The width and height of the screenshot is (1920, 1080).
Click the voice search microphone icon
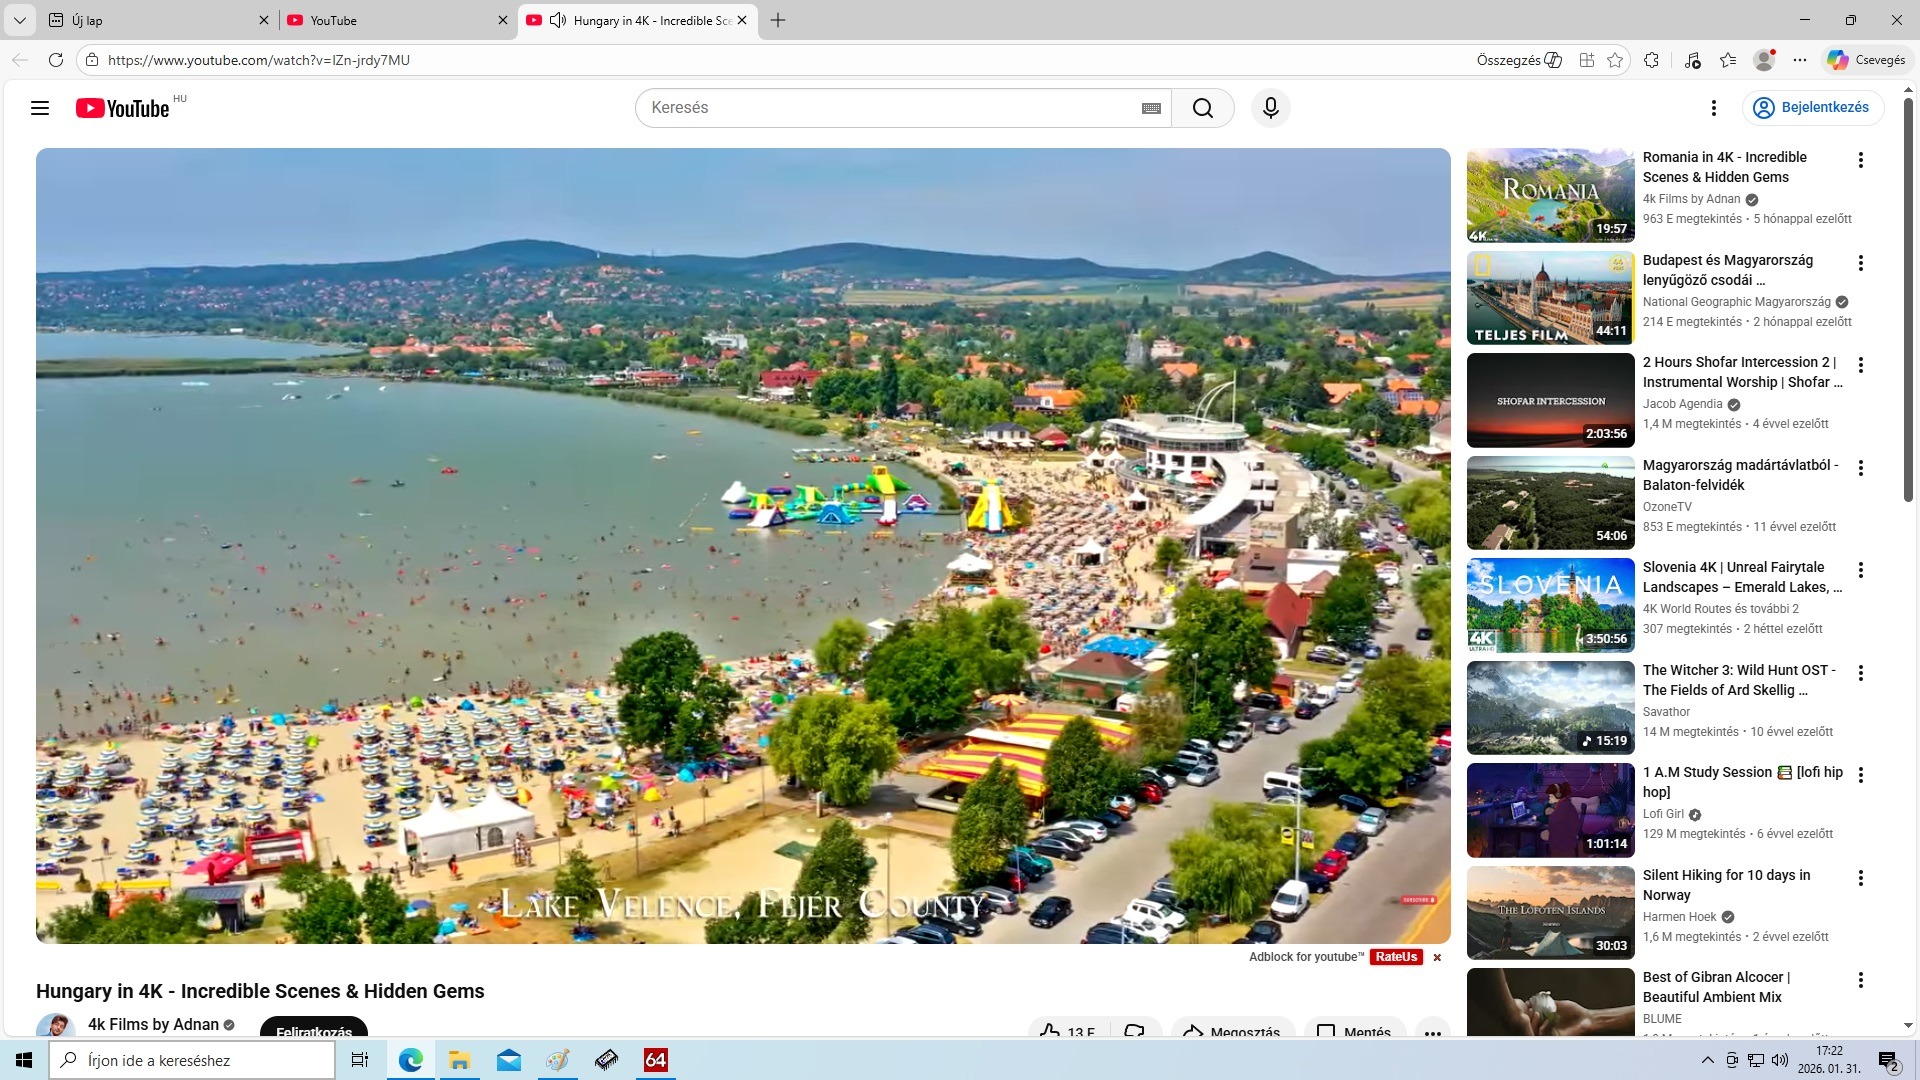(x=1270, y=108)
